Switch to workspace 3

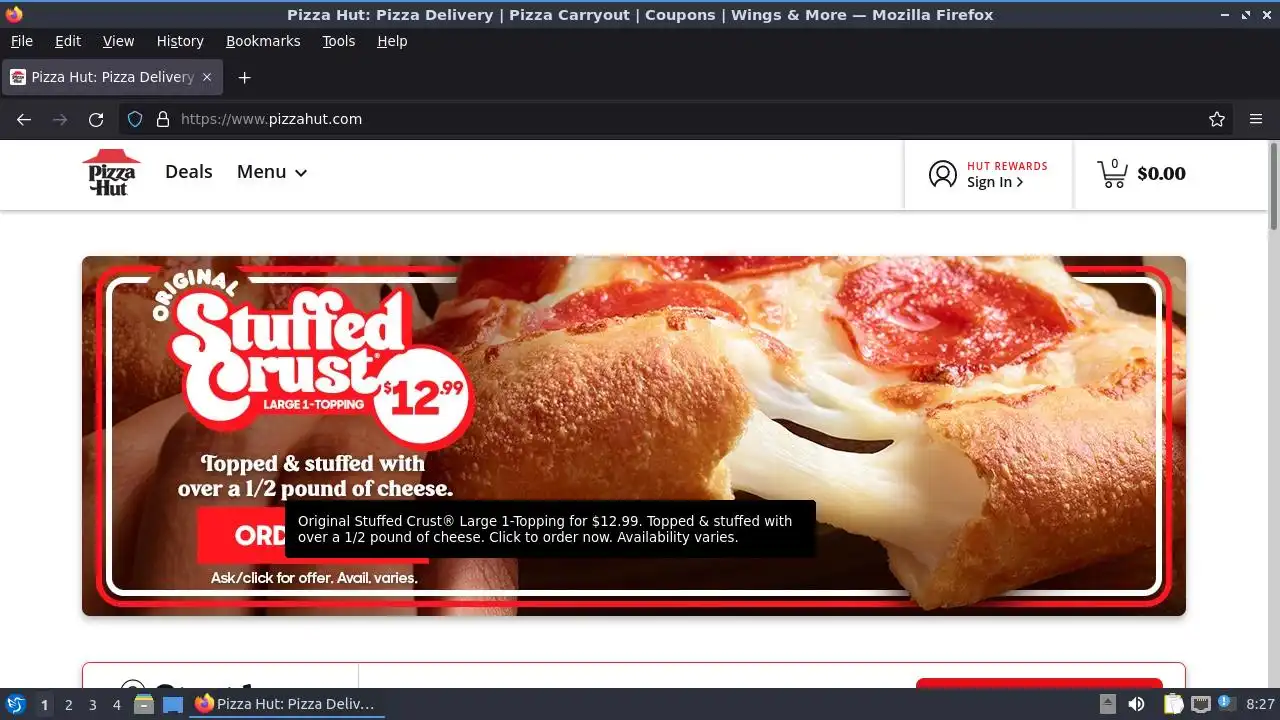pyautogui.click(x=92, y=705)
